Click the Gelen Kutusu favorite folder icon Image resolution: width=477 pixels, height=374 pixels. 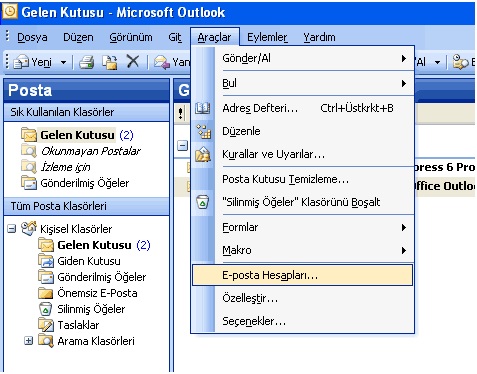click(x=29, y=135)
